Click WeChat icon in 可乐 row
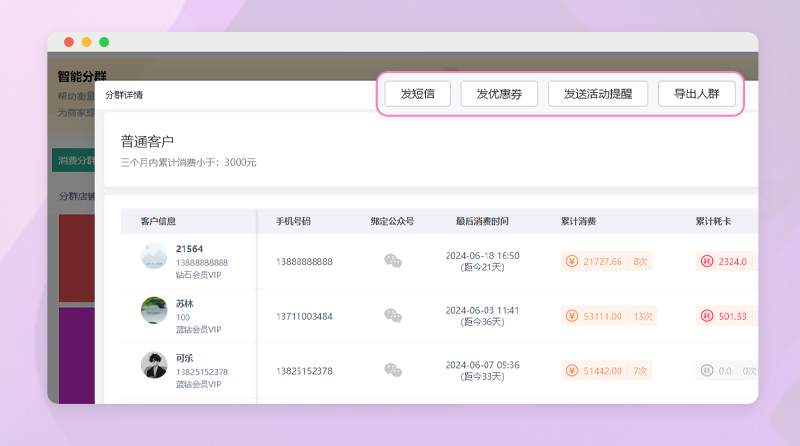 click(x=393, y=370)
